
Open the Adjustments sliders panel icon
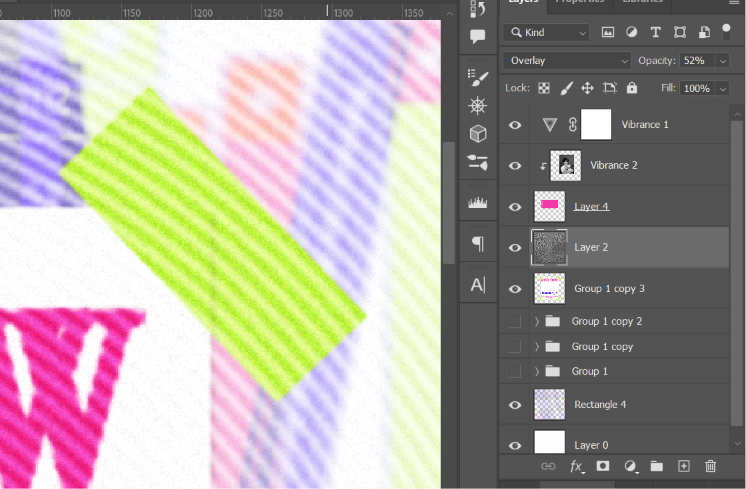click(x=478, y=162)
